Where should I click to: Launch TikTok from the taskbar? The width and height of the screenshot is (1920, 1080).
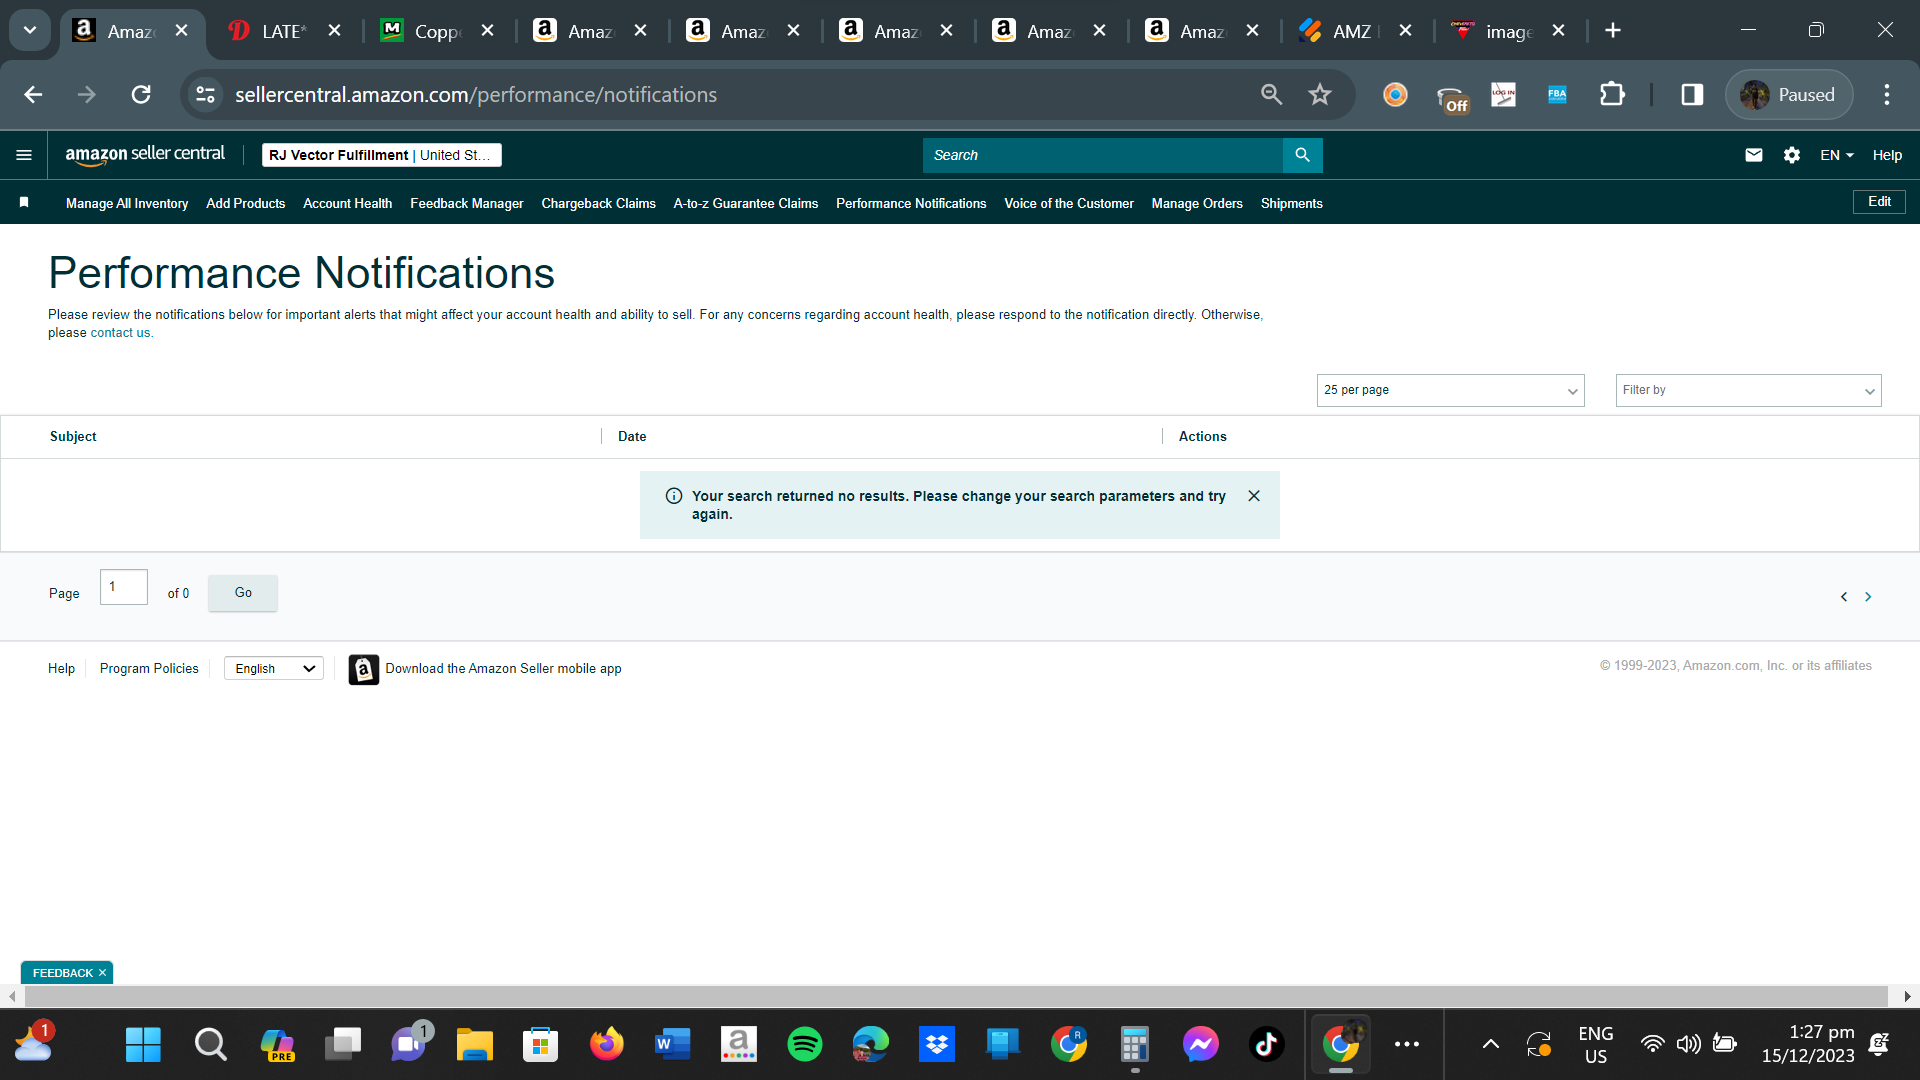(x=1267, y=1045)
